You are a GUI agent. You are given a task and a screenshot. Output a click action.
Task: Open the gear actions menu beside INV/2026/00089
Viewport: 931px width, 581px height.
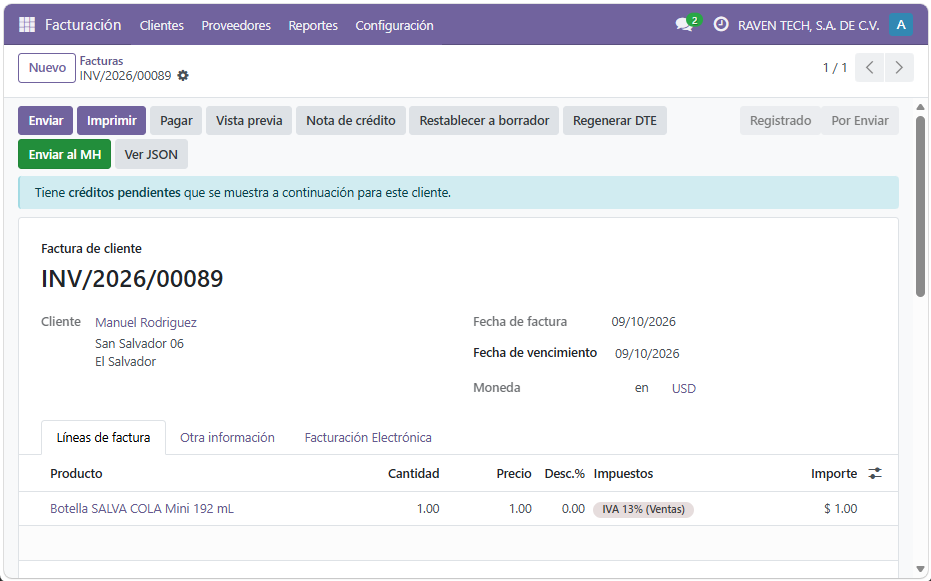[x=183, y=76]
